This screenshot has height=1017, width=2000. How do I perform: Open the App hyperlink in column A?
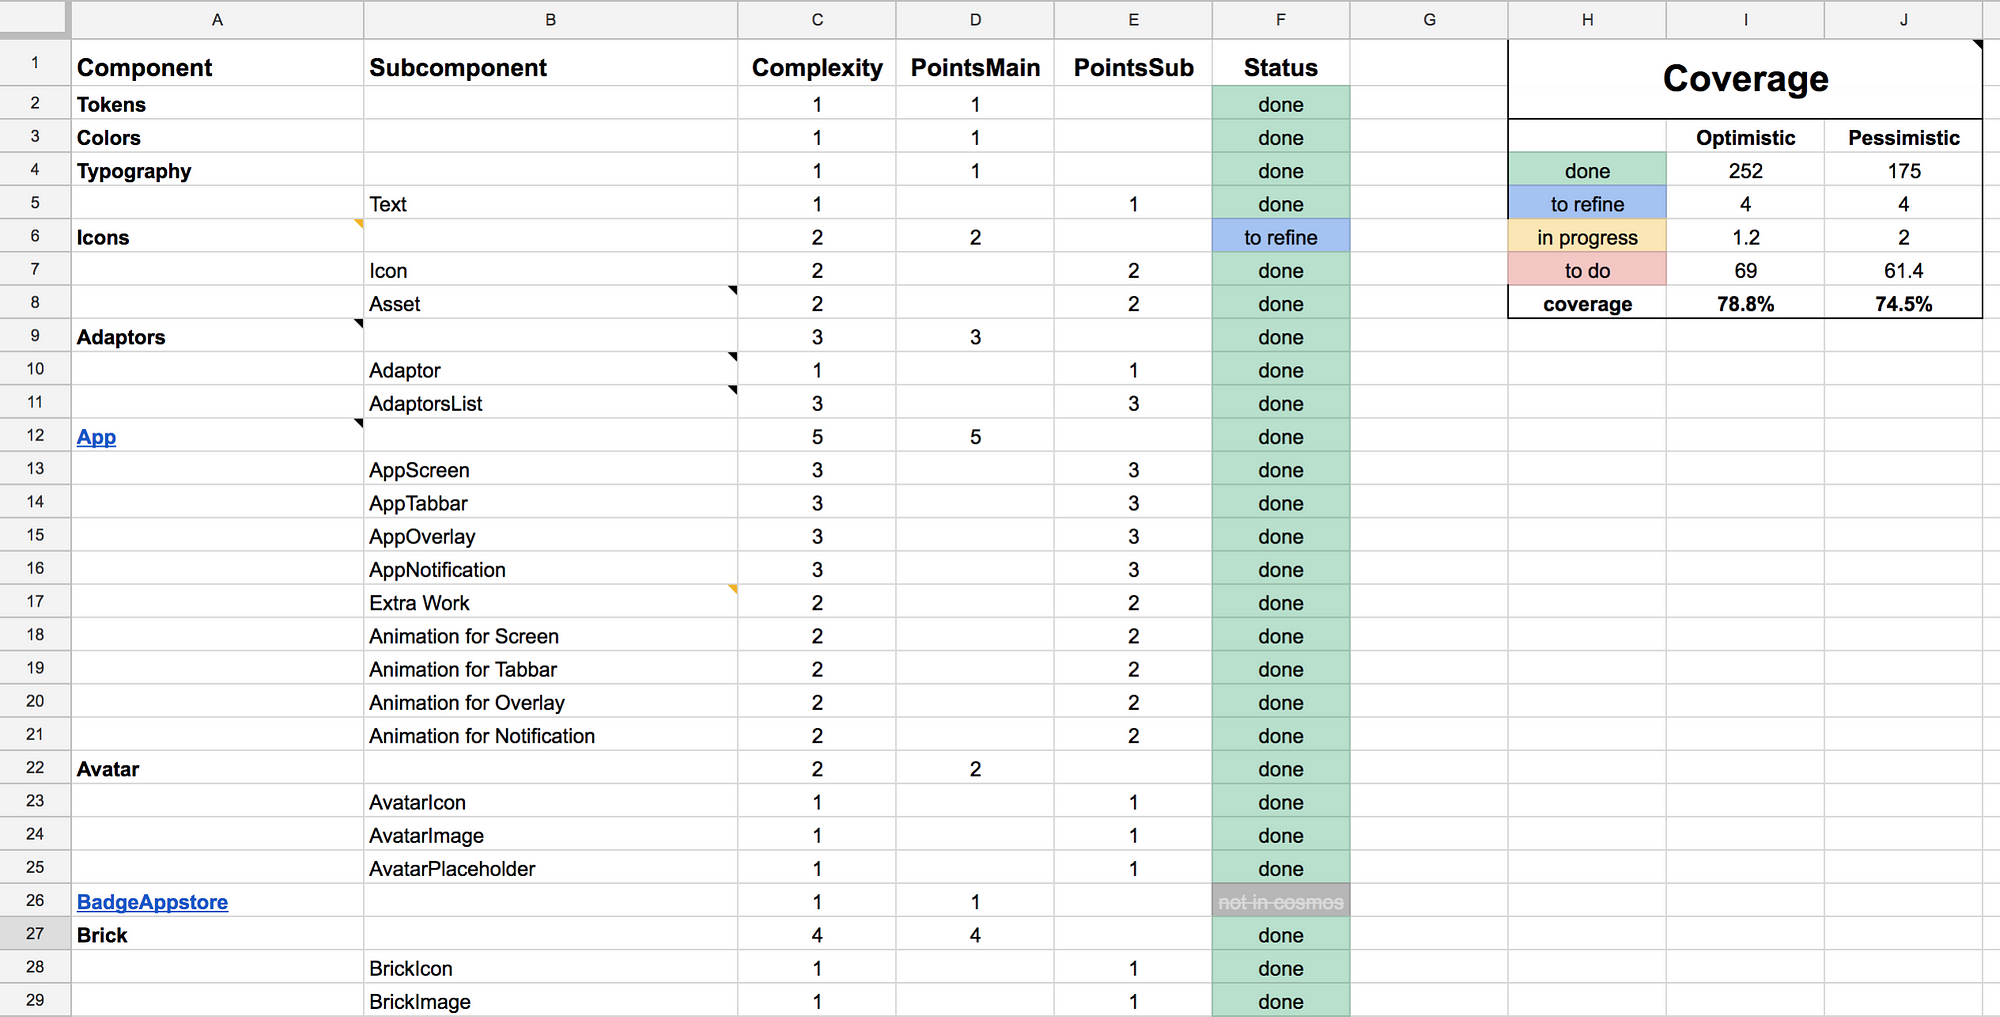click(x=96, y=437)
